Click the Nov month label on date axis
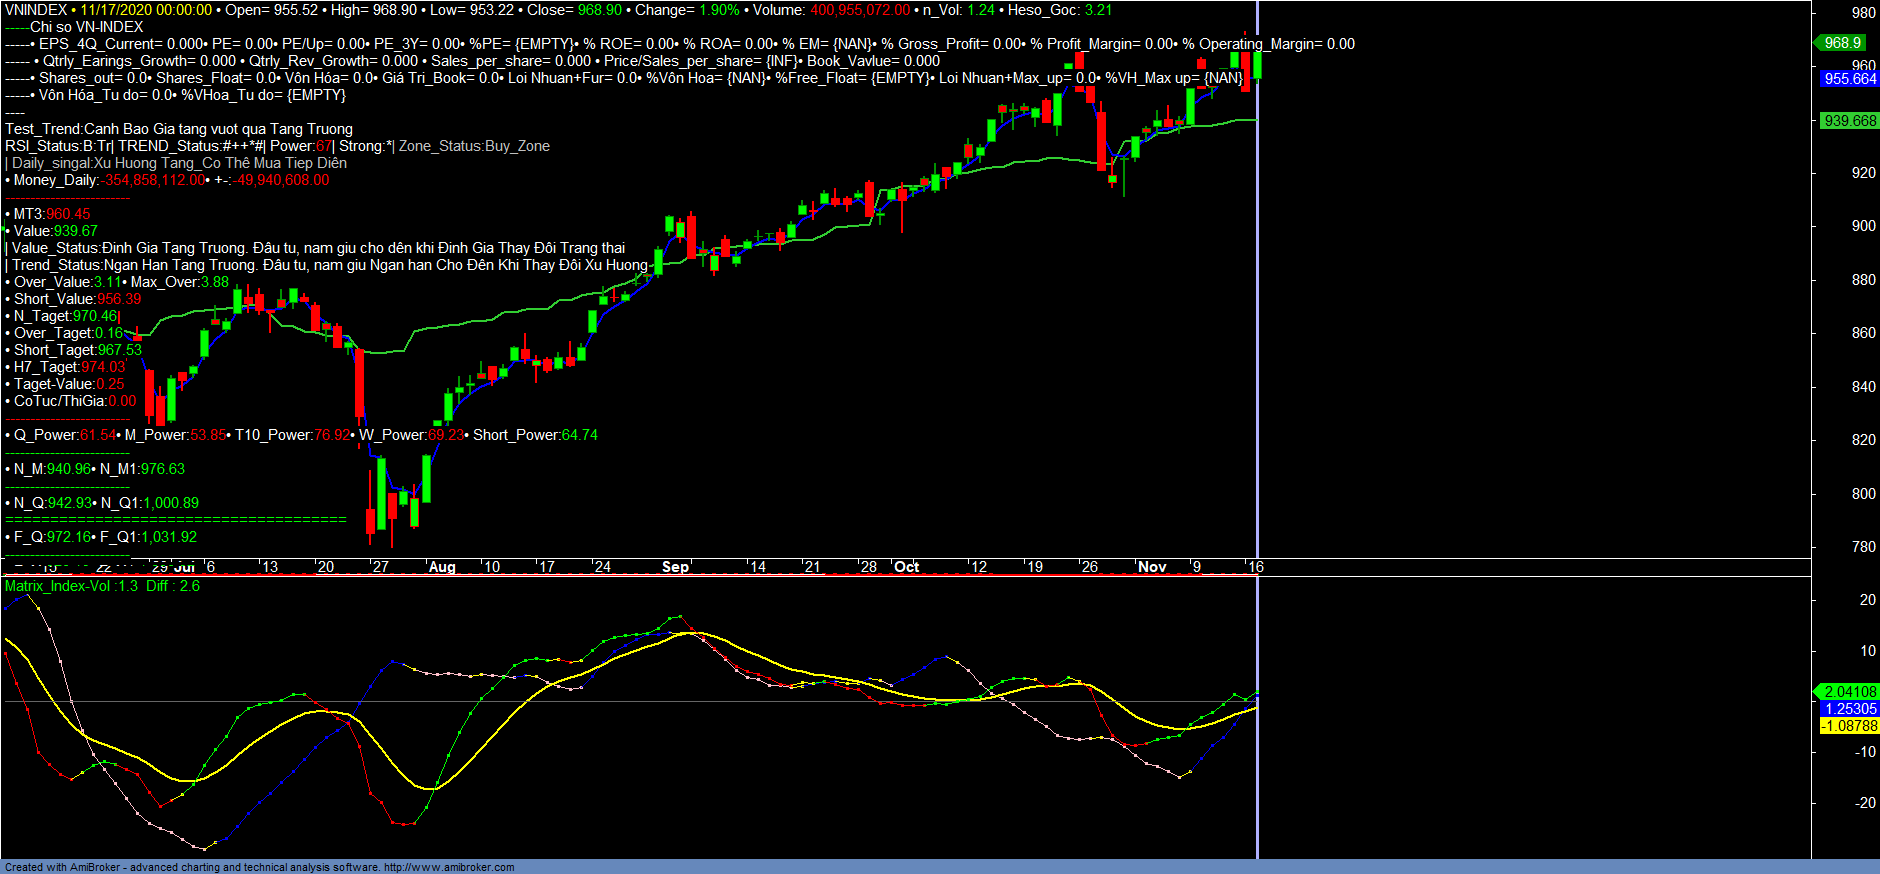 (x=1152, y=567)
